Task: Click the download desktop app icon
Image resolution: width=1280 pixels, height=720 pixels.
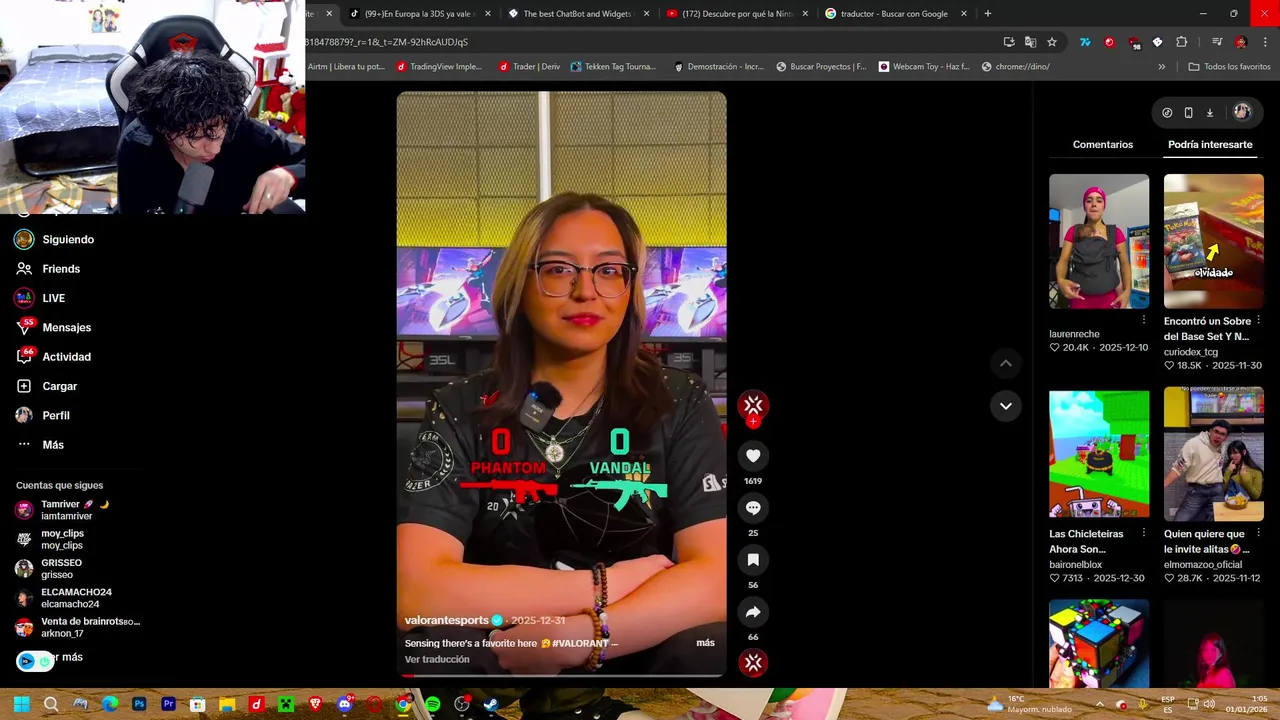Action: click(1209, 113)
